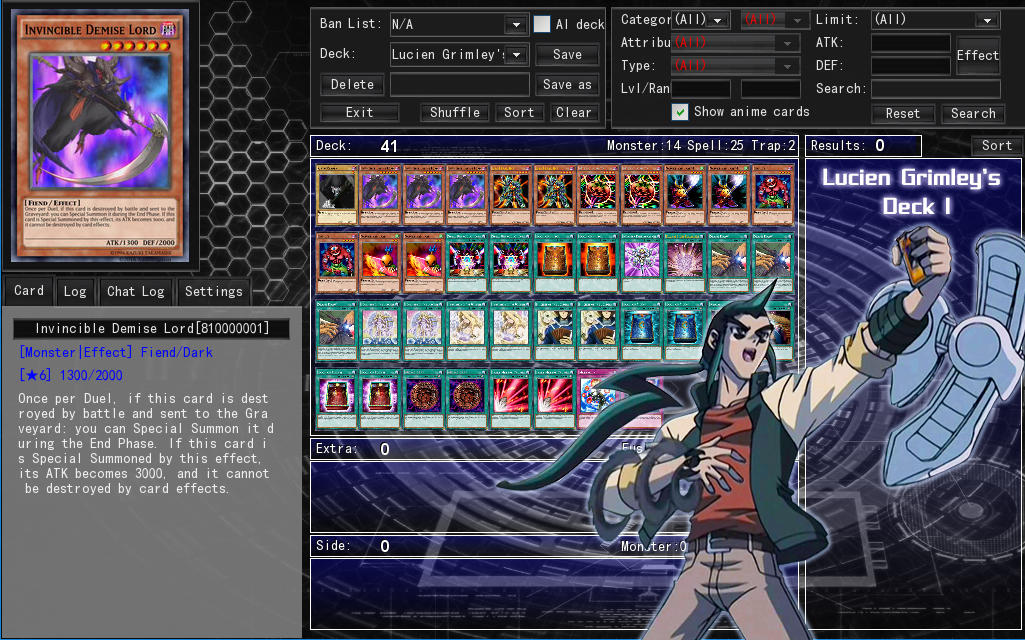Click the [★6] 1300/2000 stats line

71,375
